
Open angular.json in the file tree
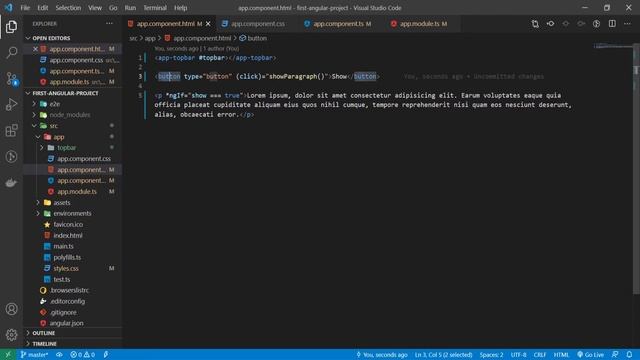66,323
